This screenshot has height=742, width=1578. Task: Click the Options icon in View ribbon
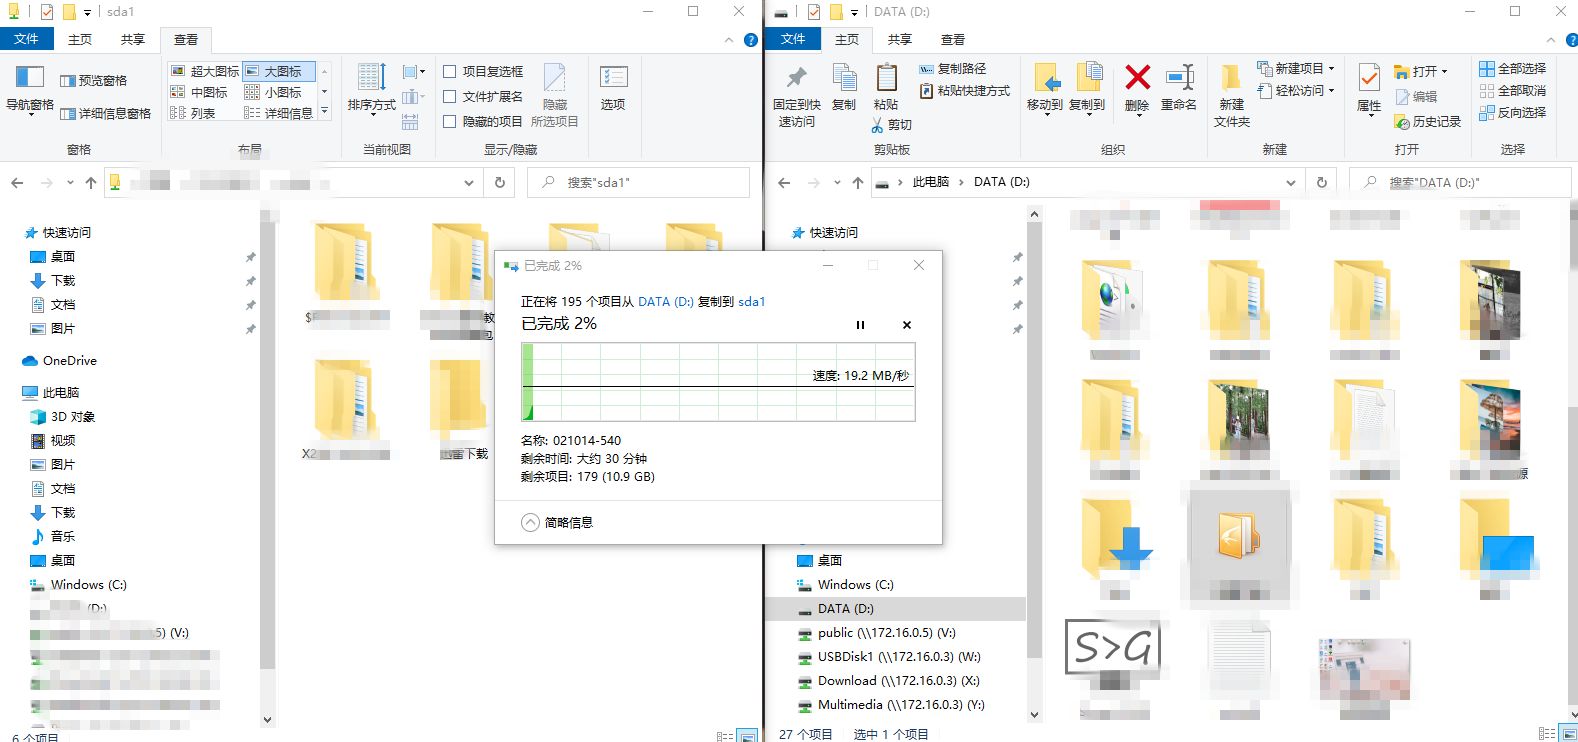[x=613, y=79]
